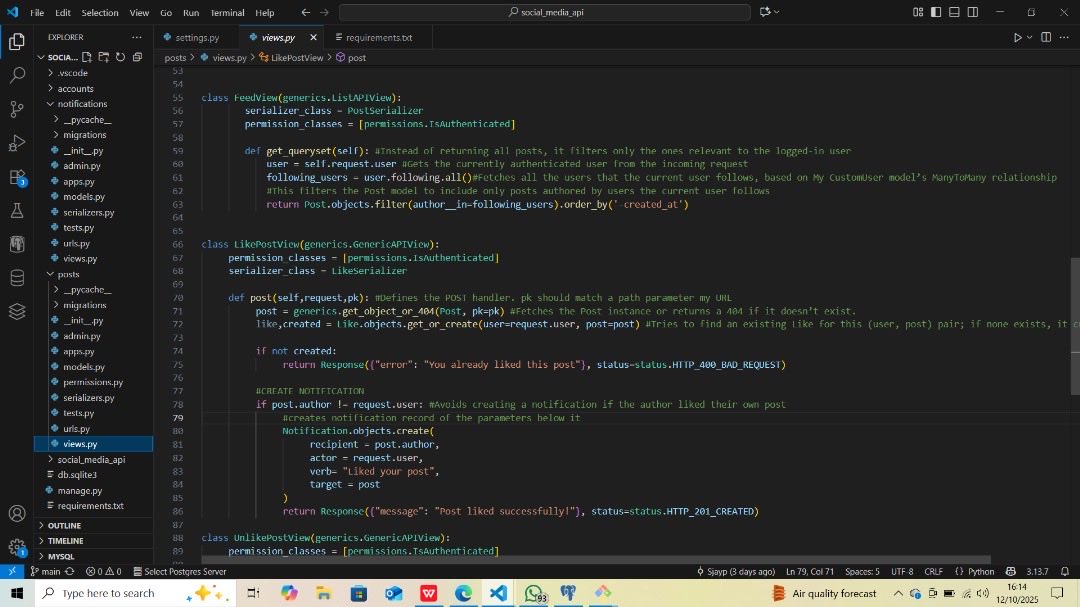
Task: Go back with the navigation arrow
Action: pyautogui.click(x=306, y=12)
